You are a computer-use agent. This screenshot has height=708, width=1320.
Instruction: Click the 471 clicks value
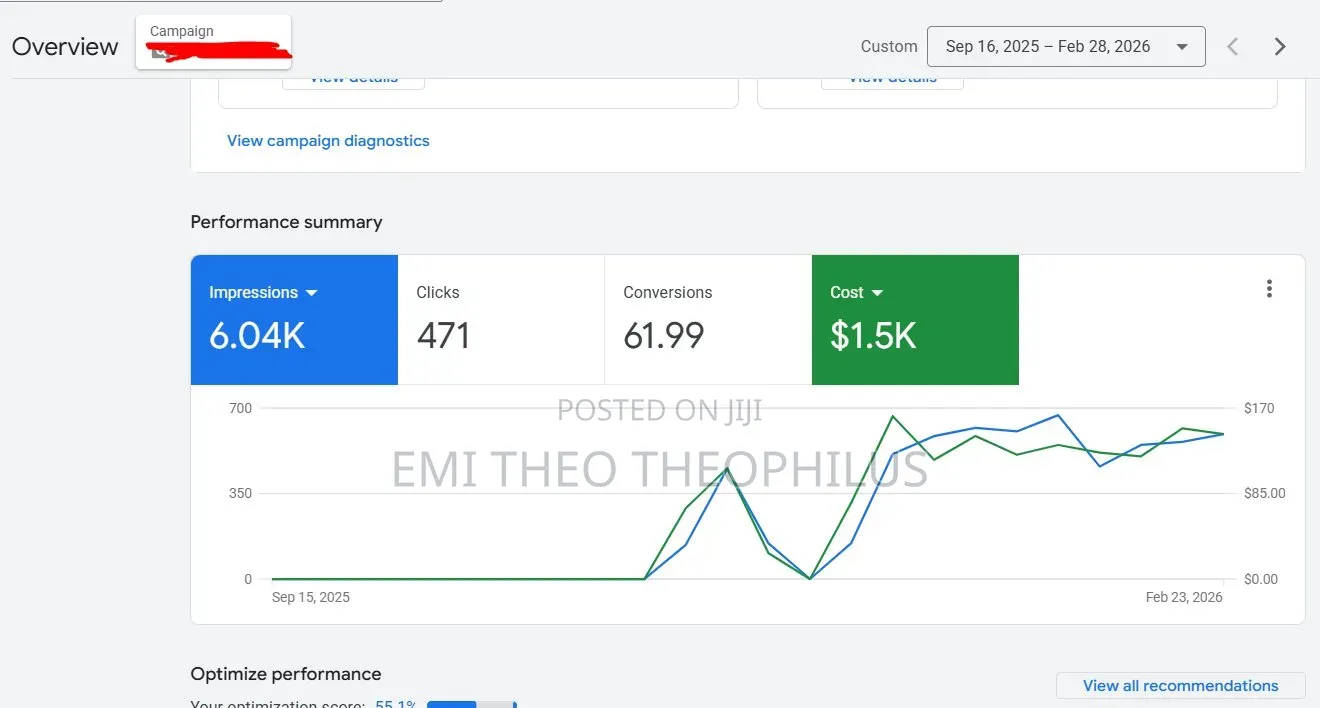point(443,336)
